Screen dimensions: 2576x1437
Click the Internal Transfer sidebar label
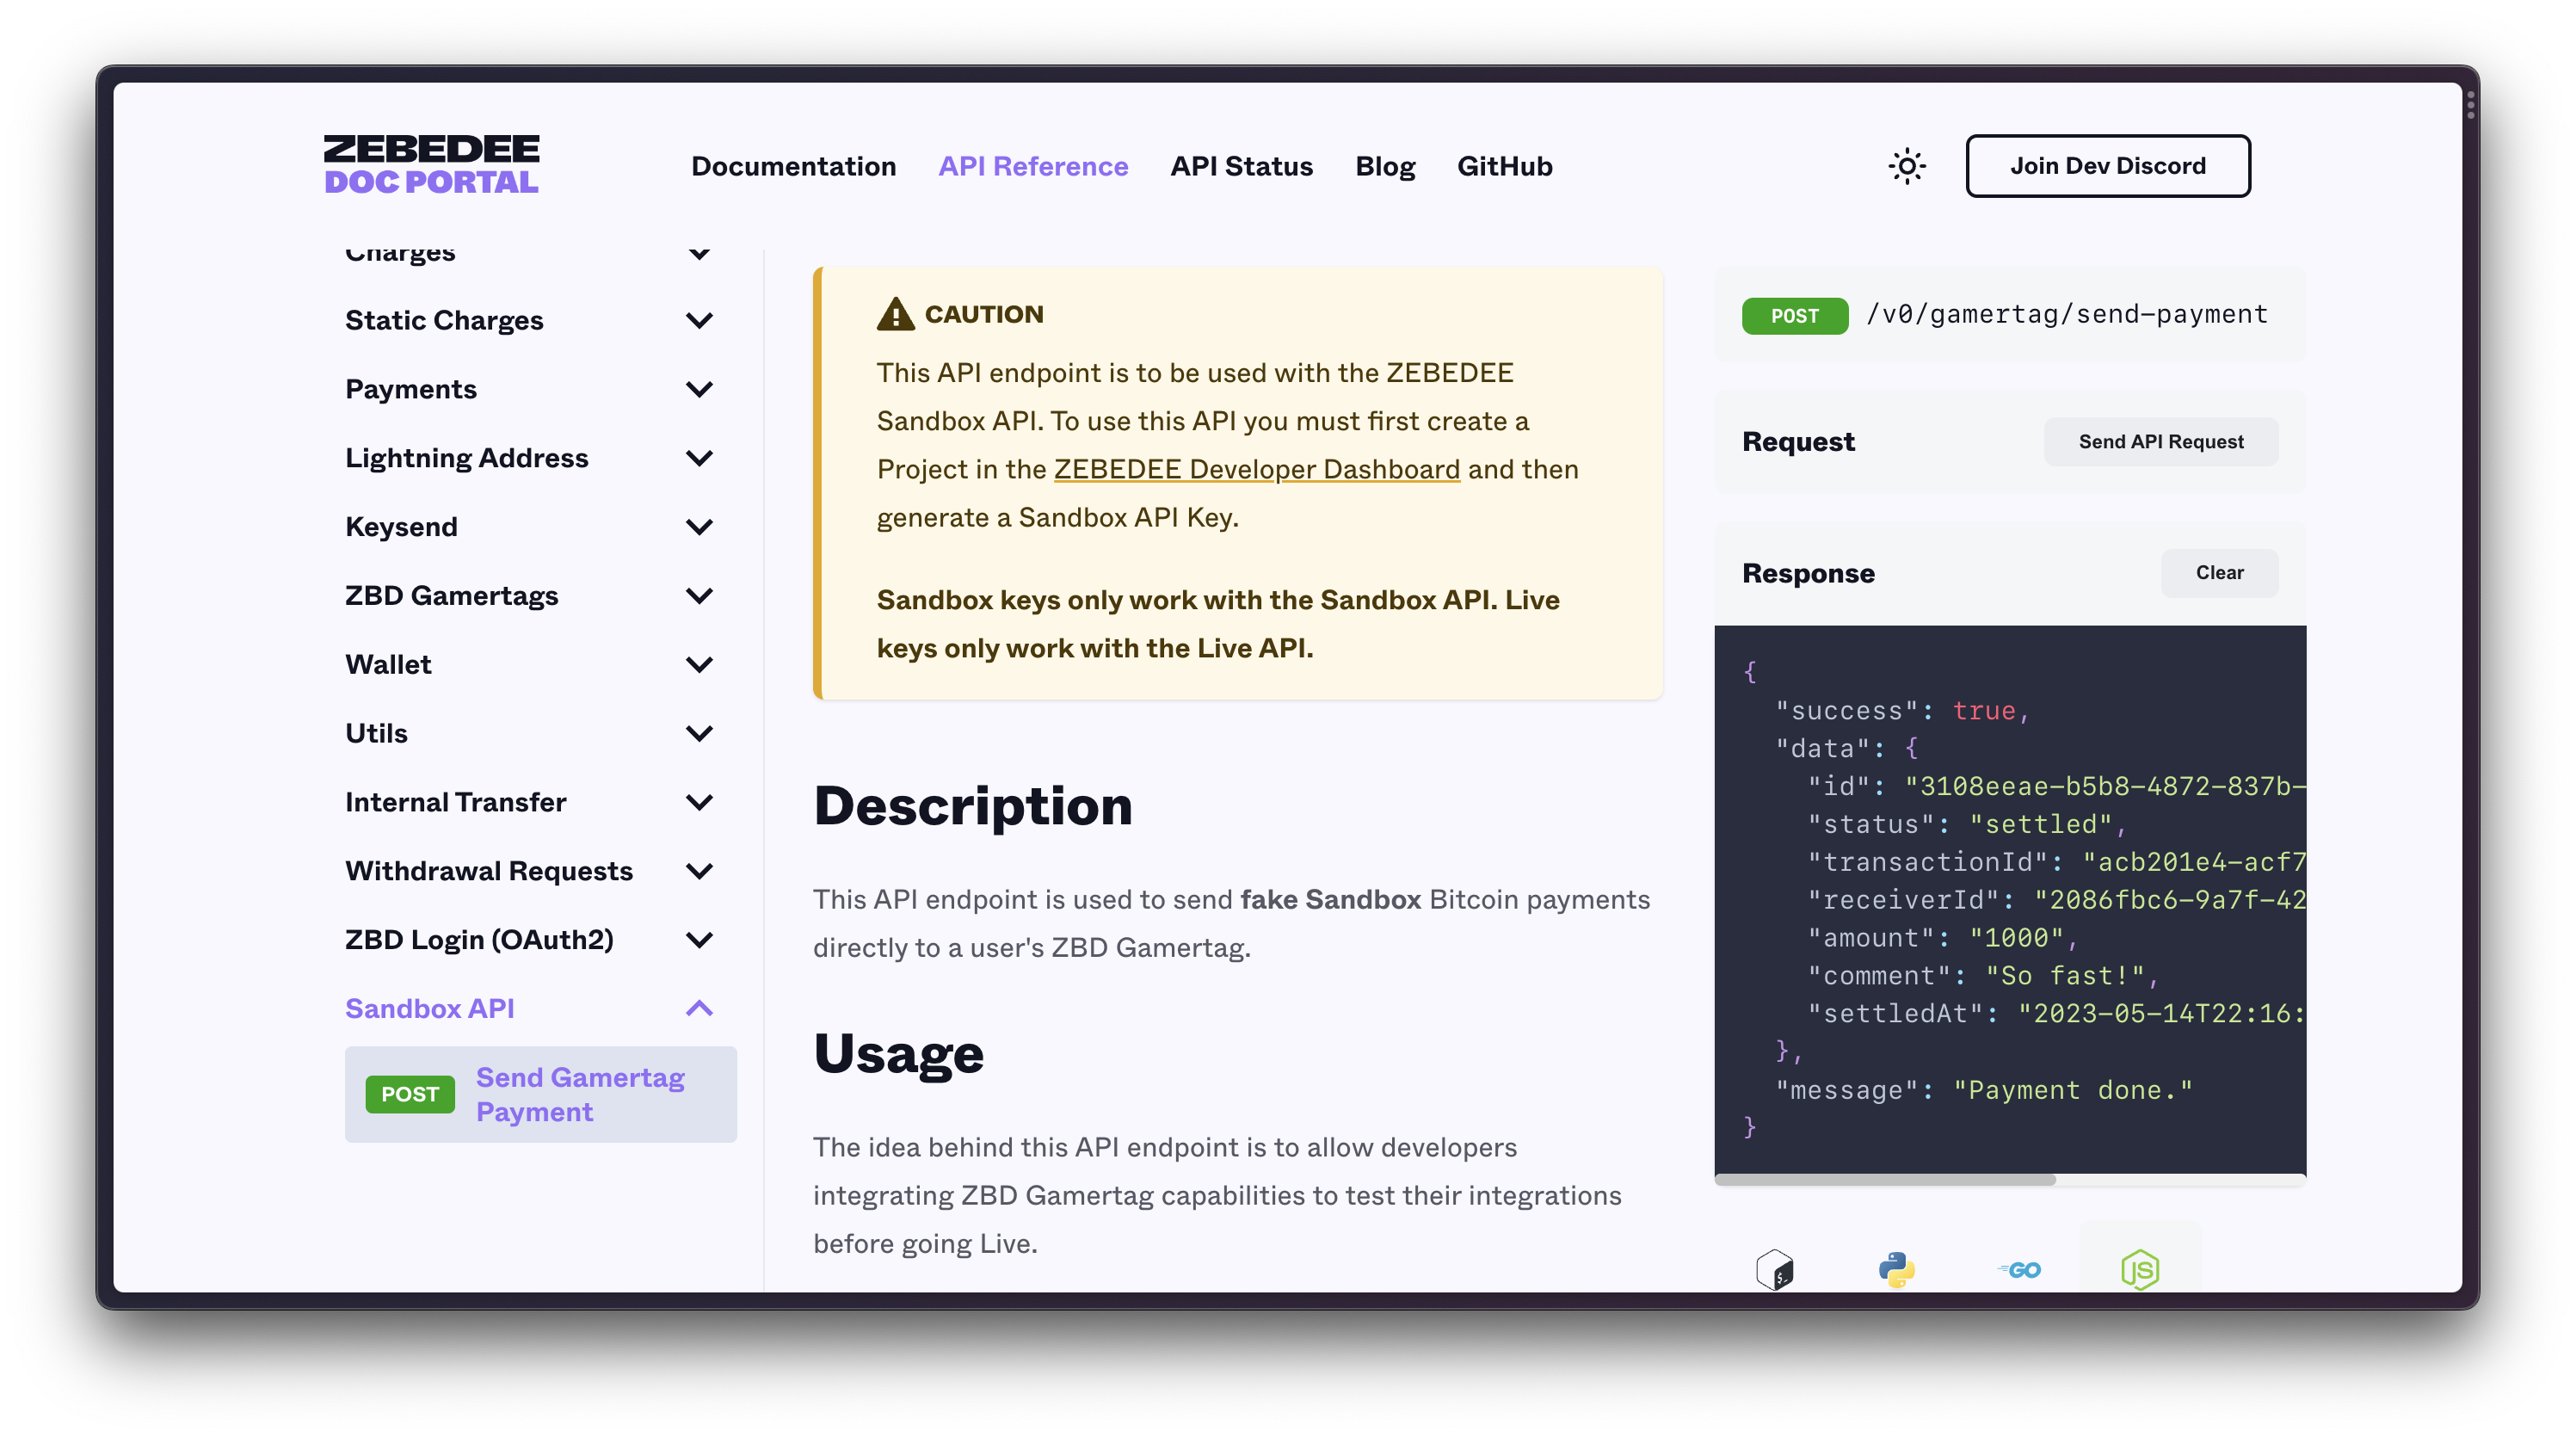point(455,802)
